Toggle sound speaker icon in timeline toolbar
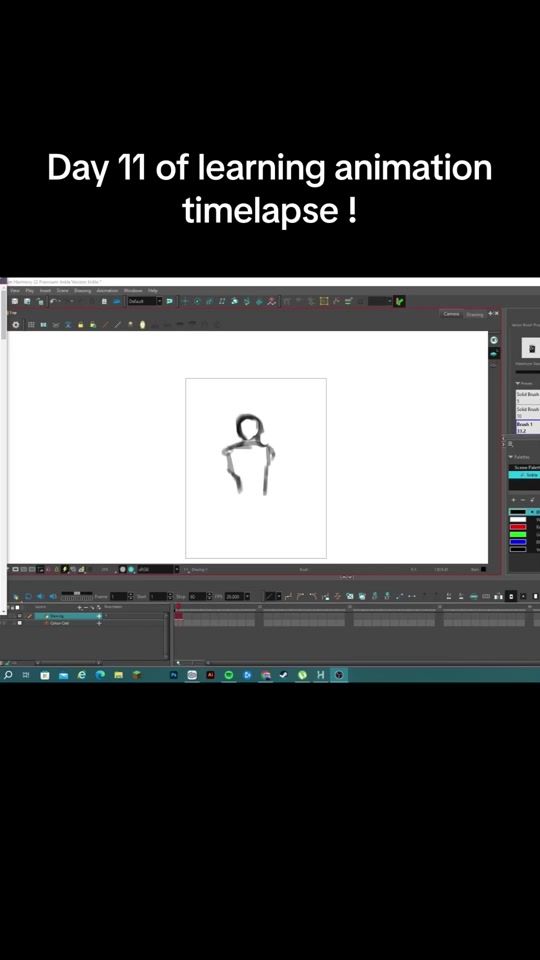The height and width of the screenshot is (960, 540). (40, 596)
